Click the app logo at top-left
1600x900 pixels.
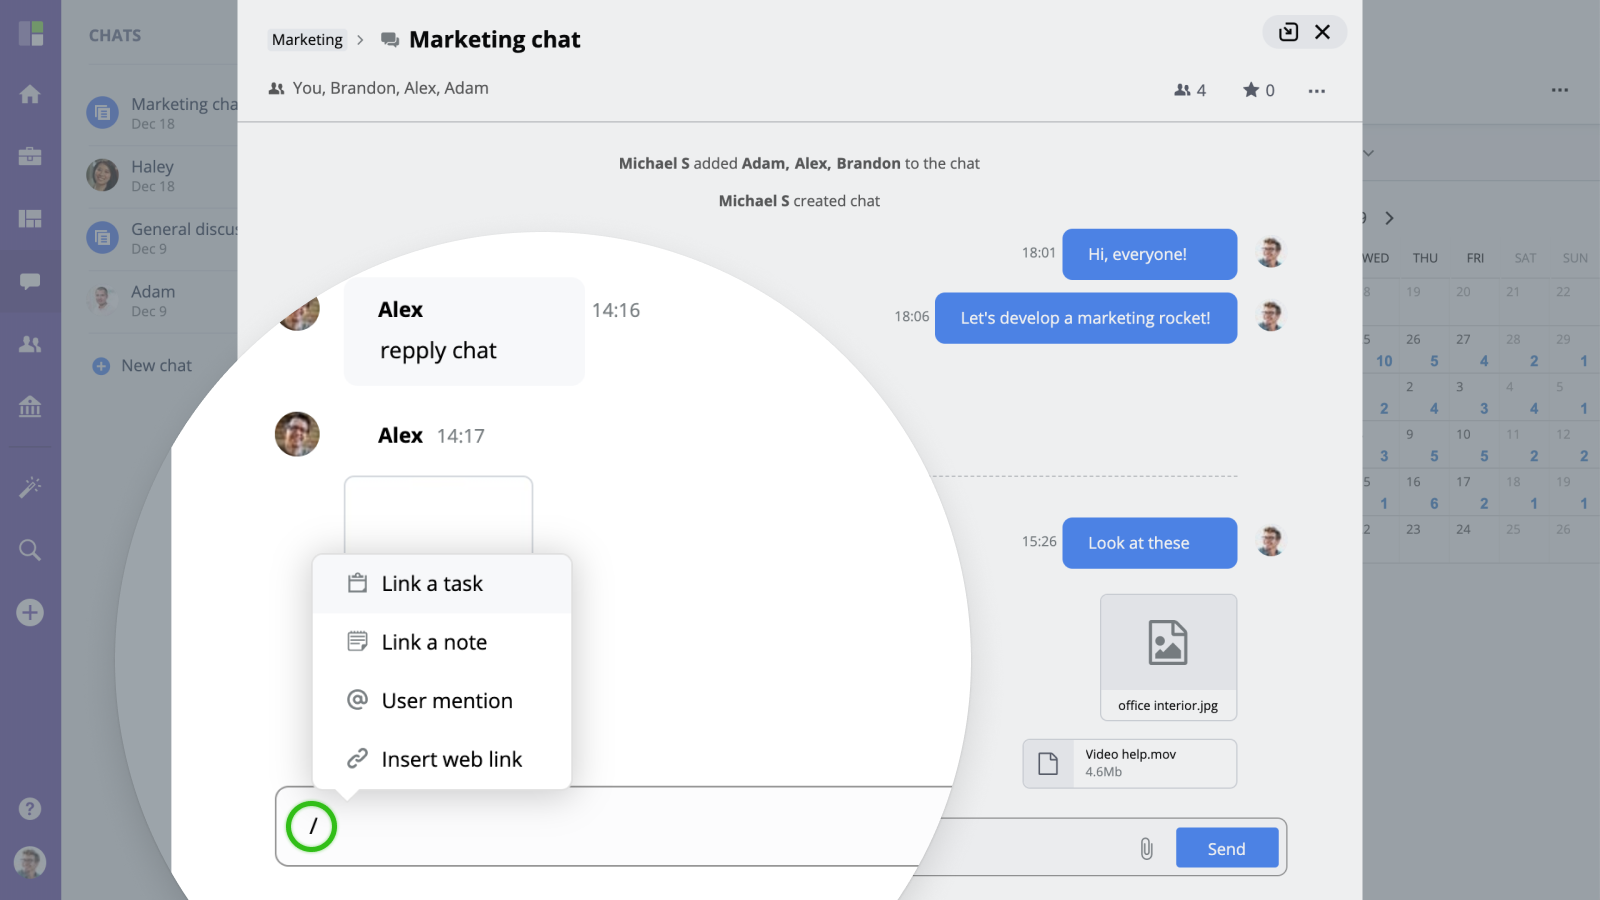click(31, 33)
